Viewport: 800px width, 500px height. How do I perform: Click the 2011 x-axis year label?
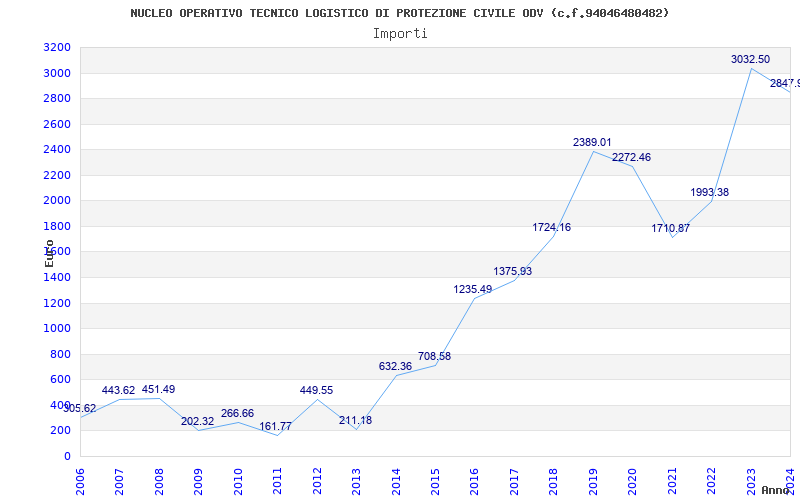278,482
